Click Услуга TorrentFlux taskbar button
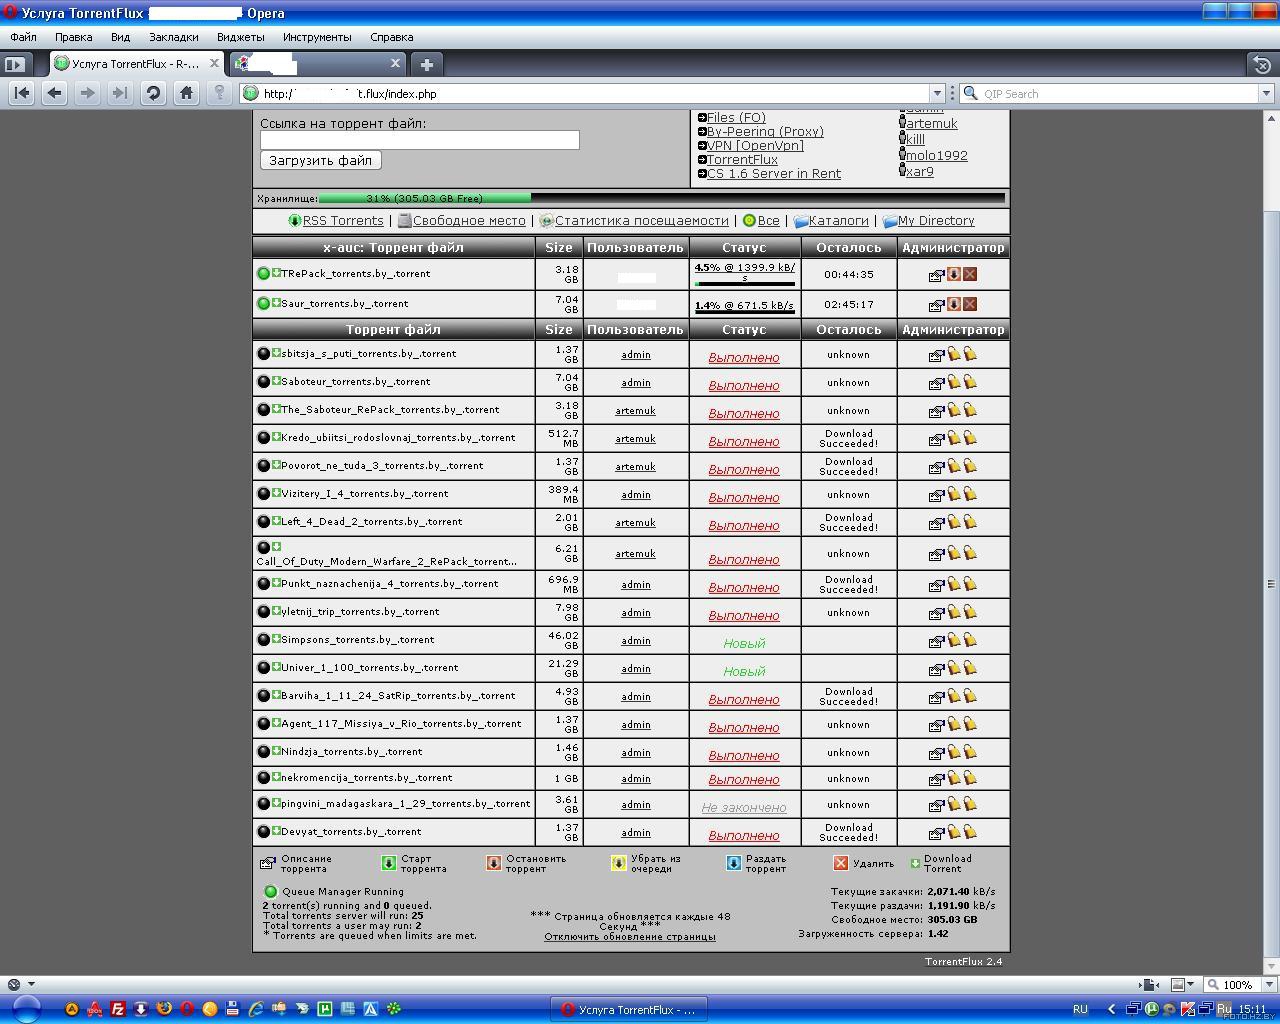The width and height of the screenshot is (1280, 1024). (629, 1009)
